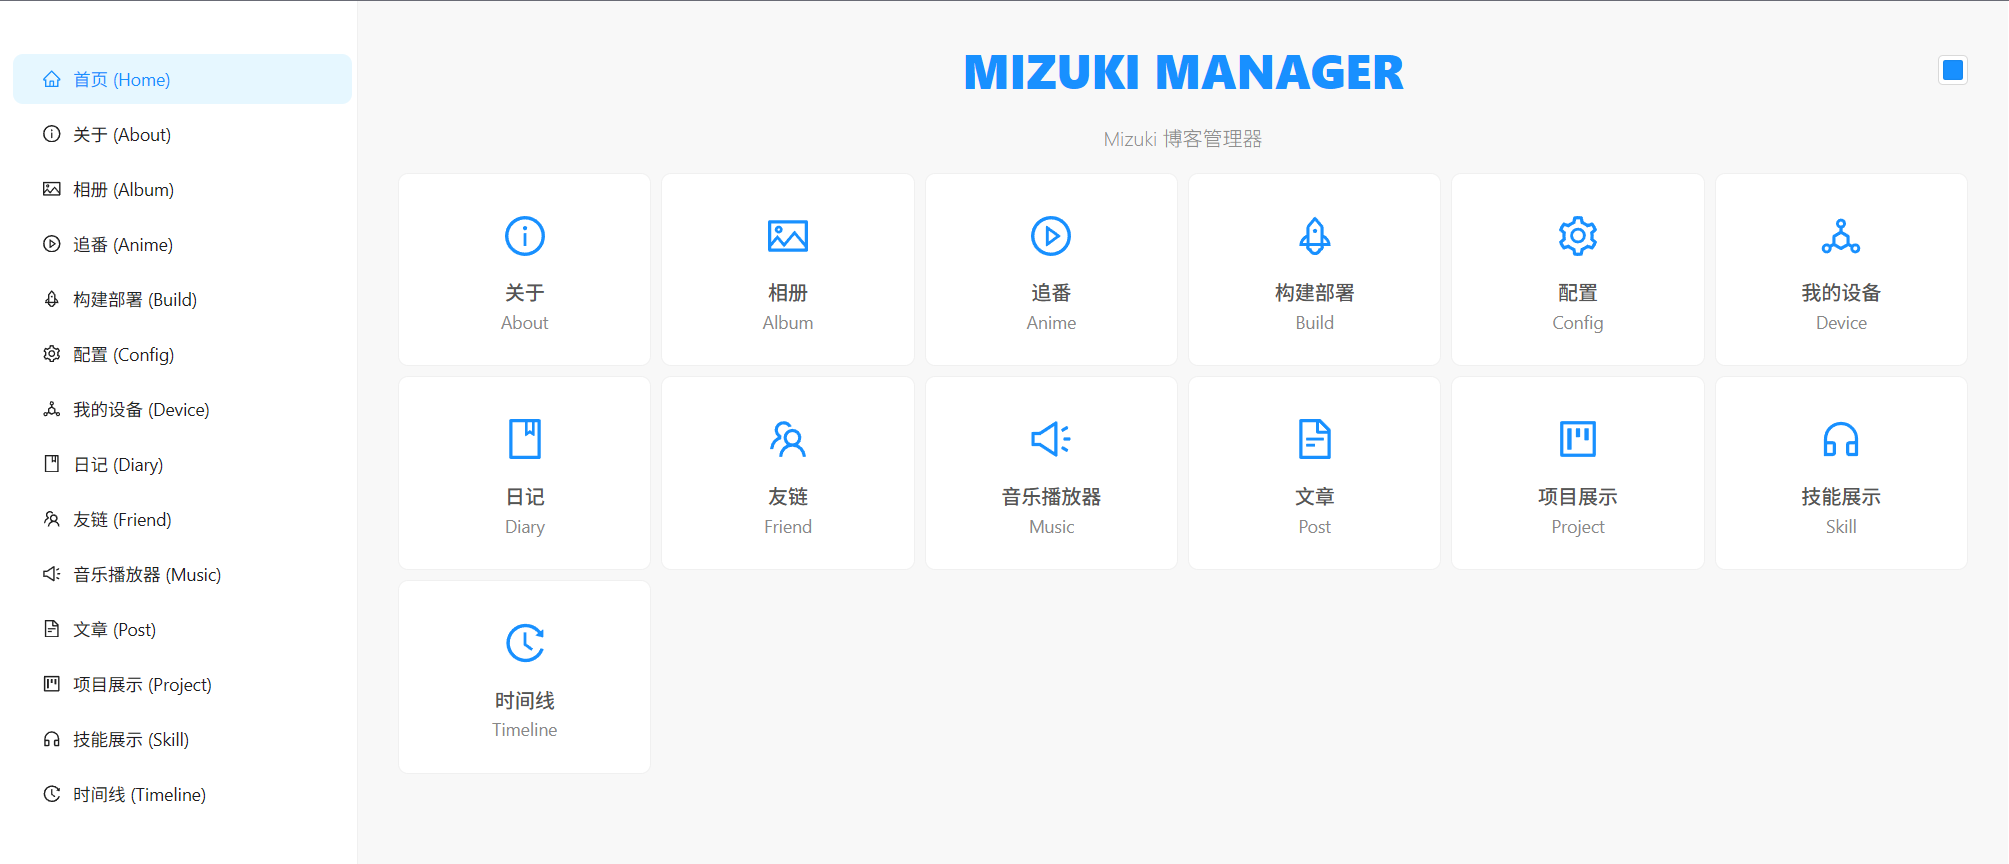
Task: Click the 相册 title on the Album card
Action: click(788, 293)
